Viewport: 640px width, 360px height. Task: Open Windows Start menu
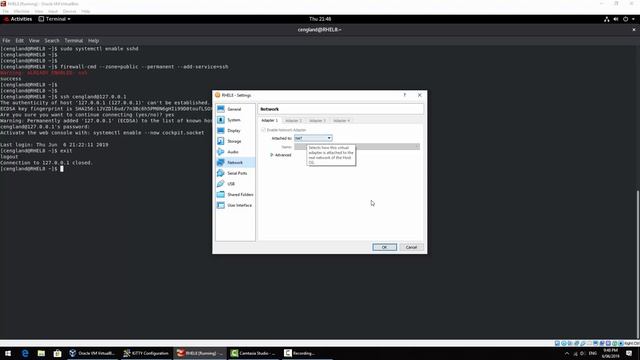click(8, 353)
